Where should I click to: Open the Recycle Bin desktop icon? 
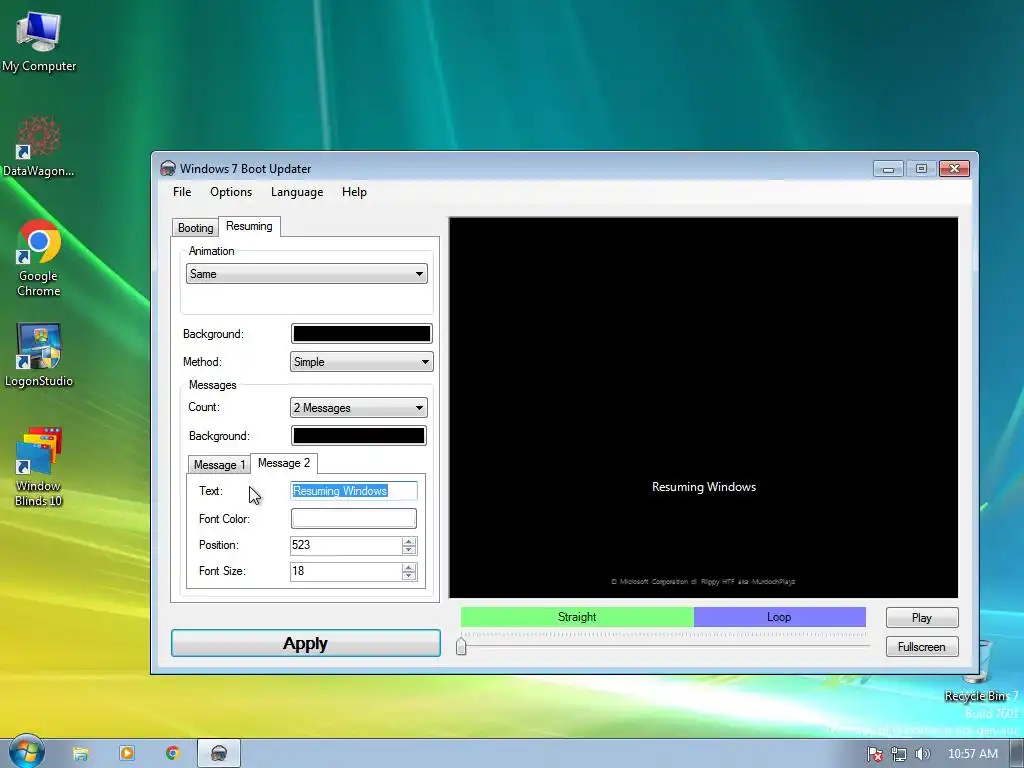pos(981,669)
